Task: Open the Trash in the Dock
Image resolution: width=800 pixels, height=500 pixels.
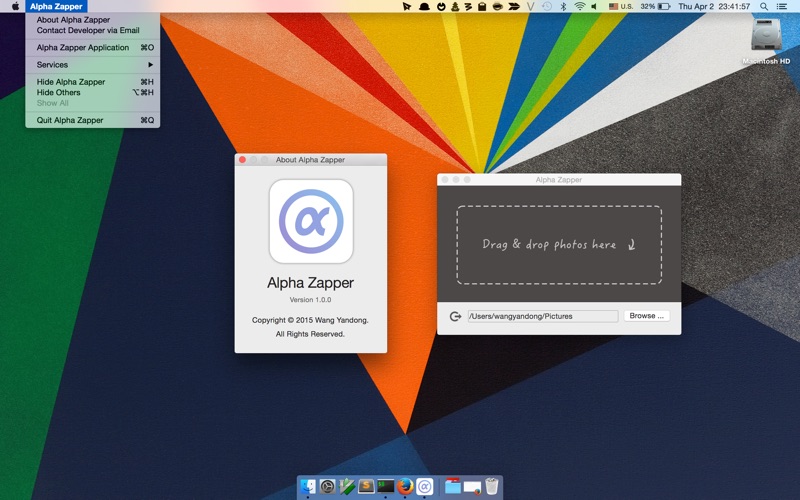Action: point(491,486)
